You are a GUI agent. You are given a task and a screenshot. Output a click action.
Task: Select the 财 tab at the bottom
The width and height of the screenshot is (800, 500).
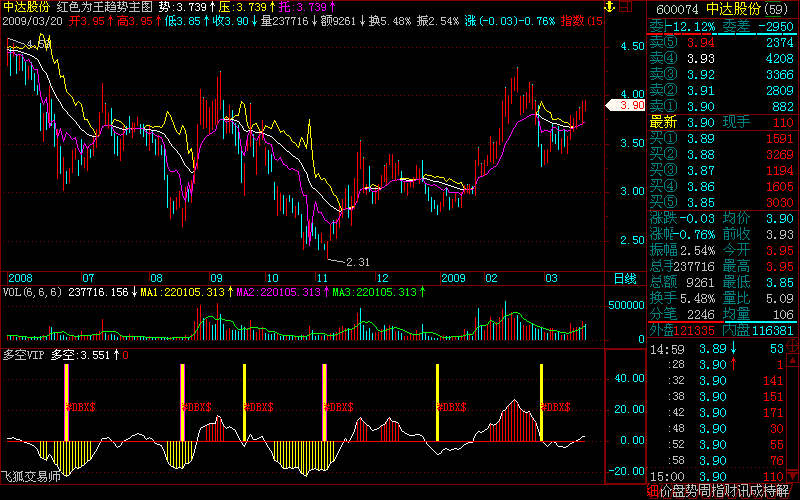click(730, 491)
